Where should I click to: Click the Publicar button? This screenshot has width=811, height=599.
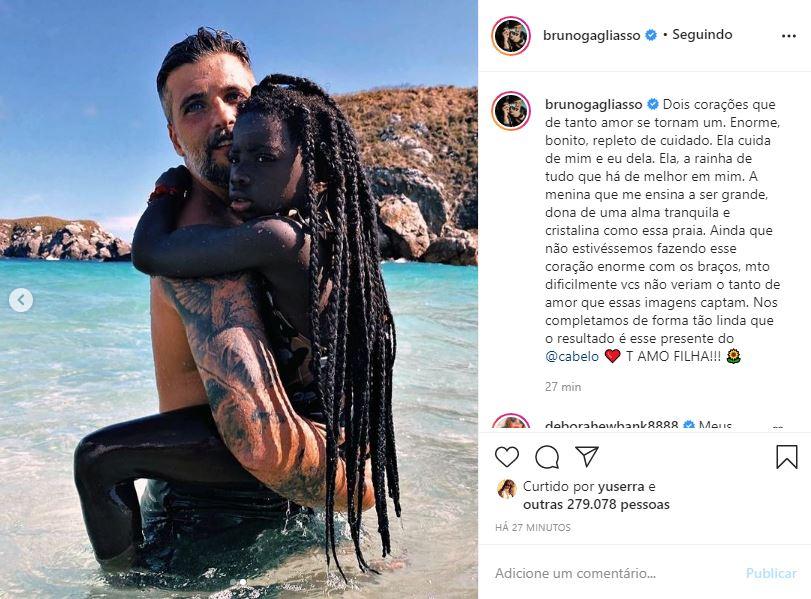(771, 573)
